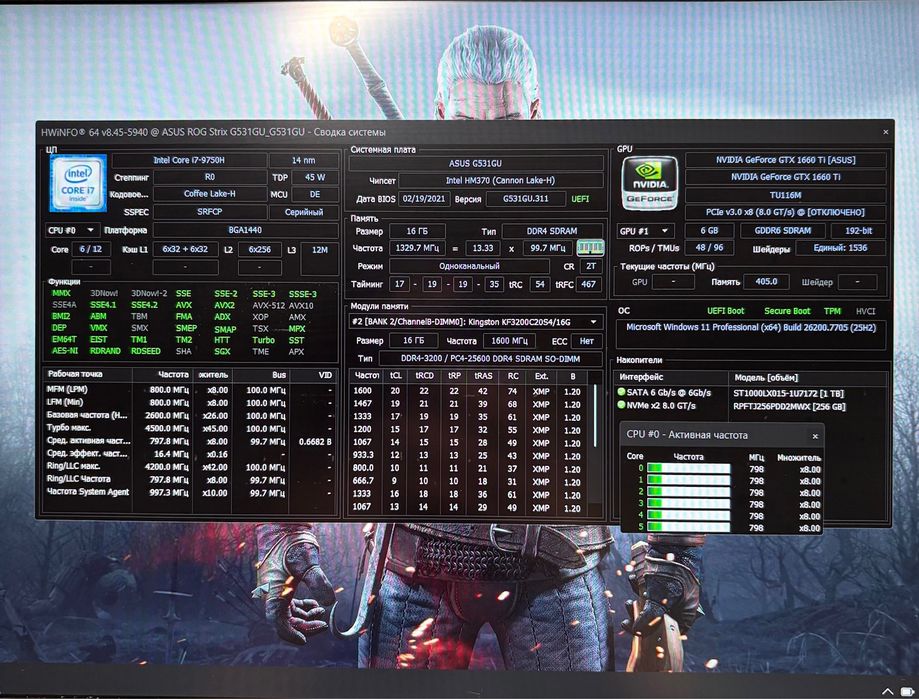Open the GPU #1 selector dropdown
Viewport: 919px width, 699px height.
tap(645, 231)
